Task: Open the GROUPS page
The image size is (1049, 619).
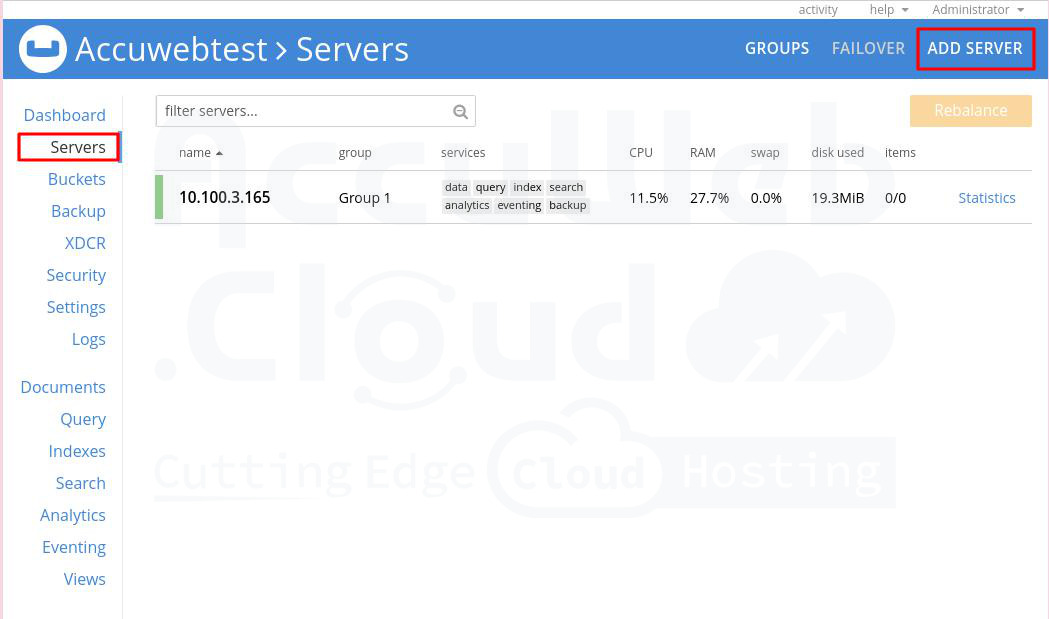Action: click(777, 48)
